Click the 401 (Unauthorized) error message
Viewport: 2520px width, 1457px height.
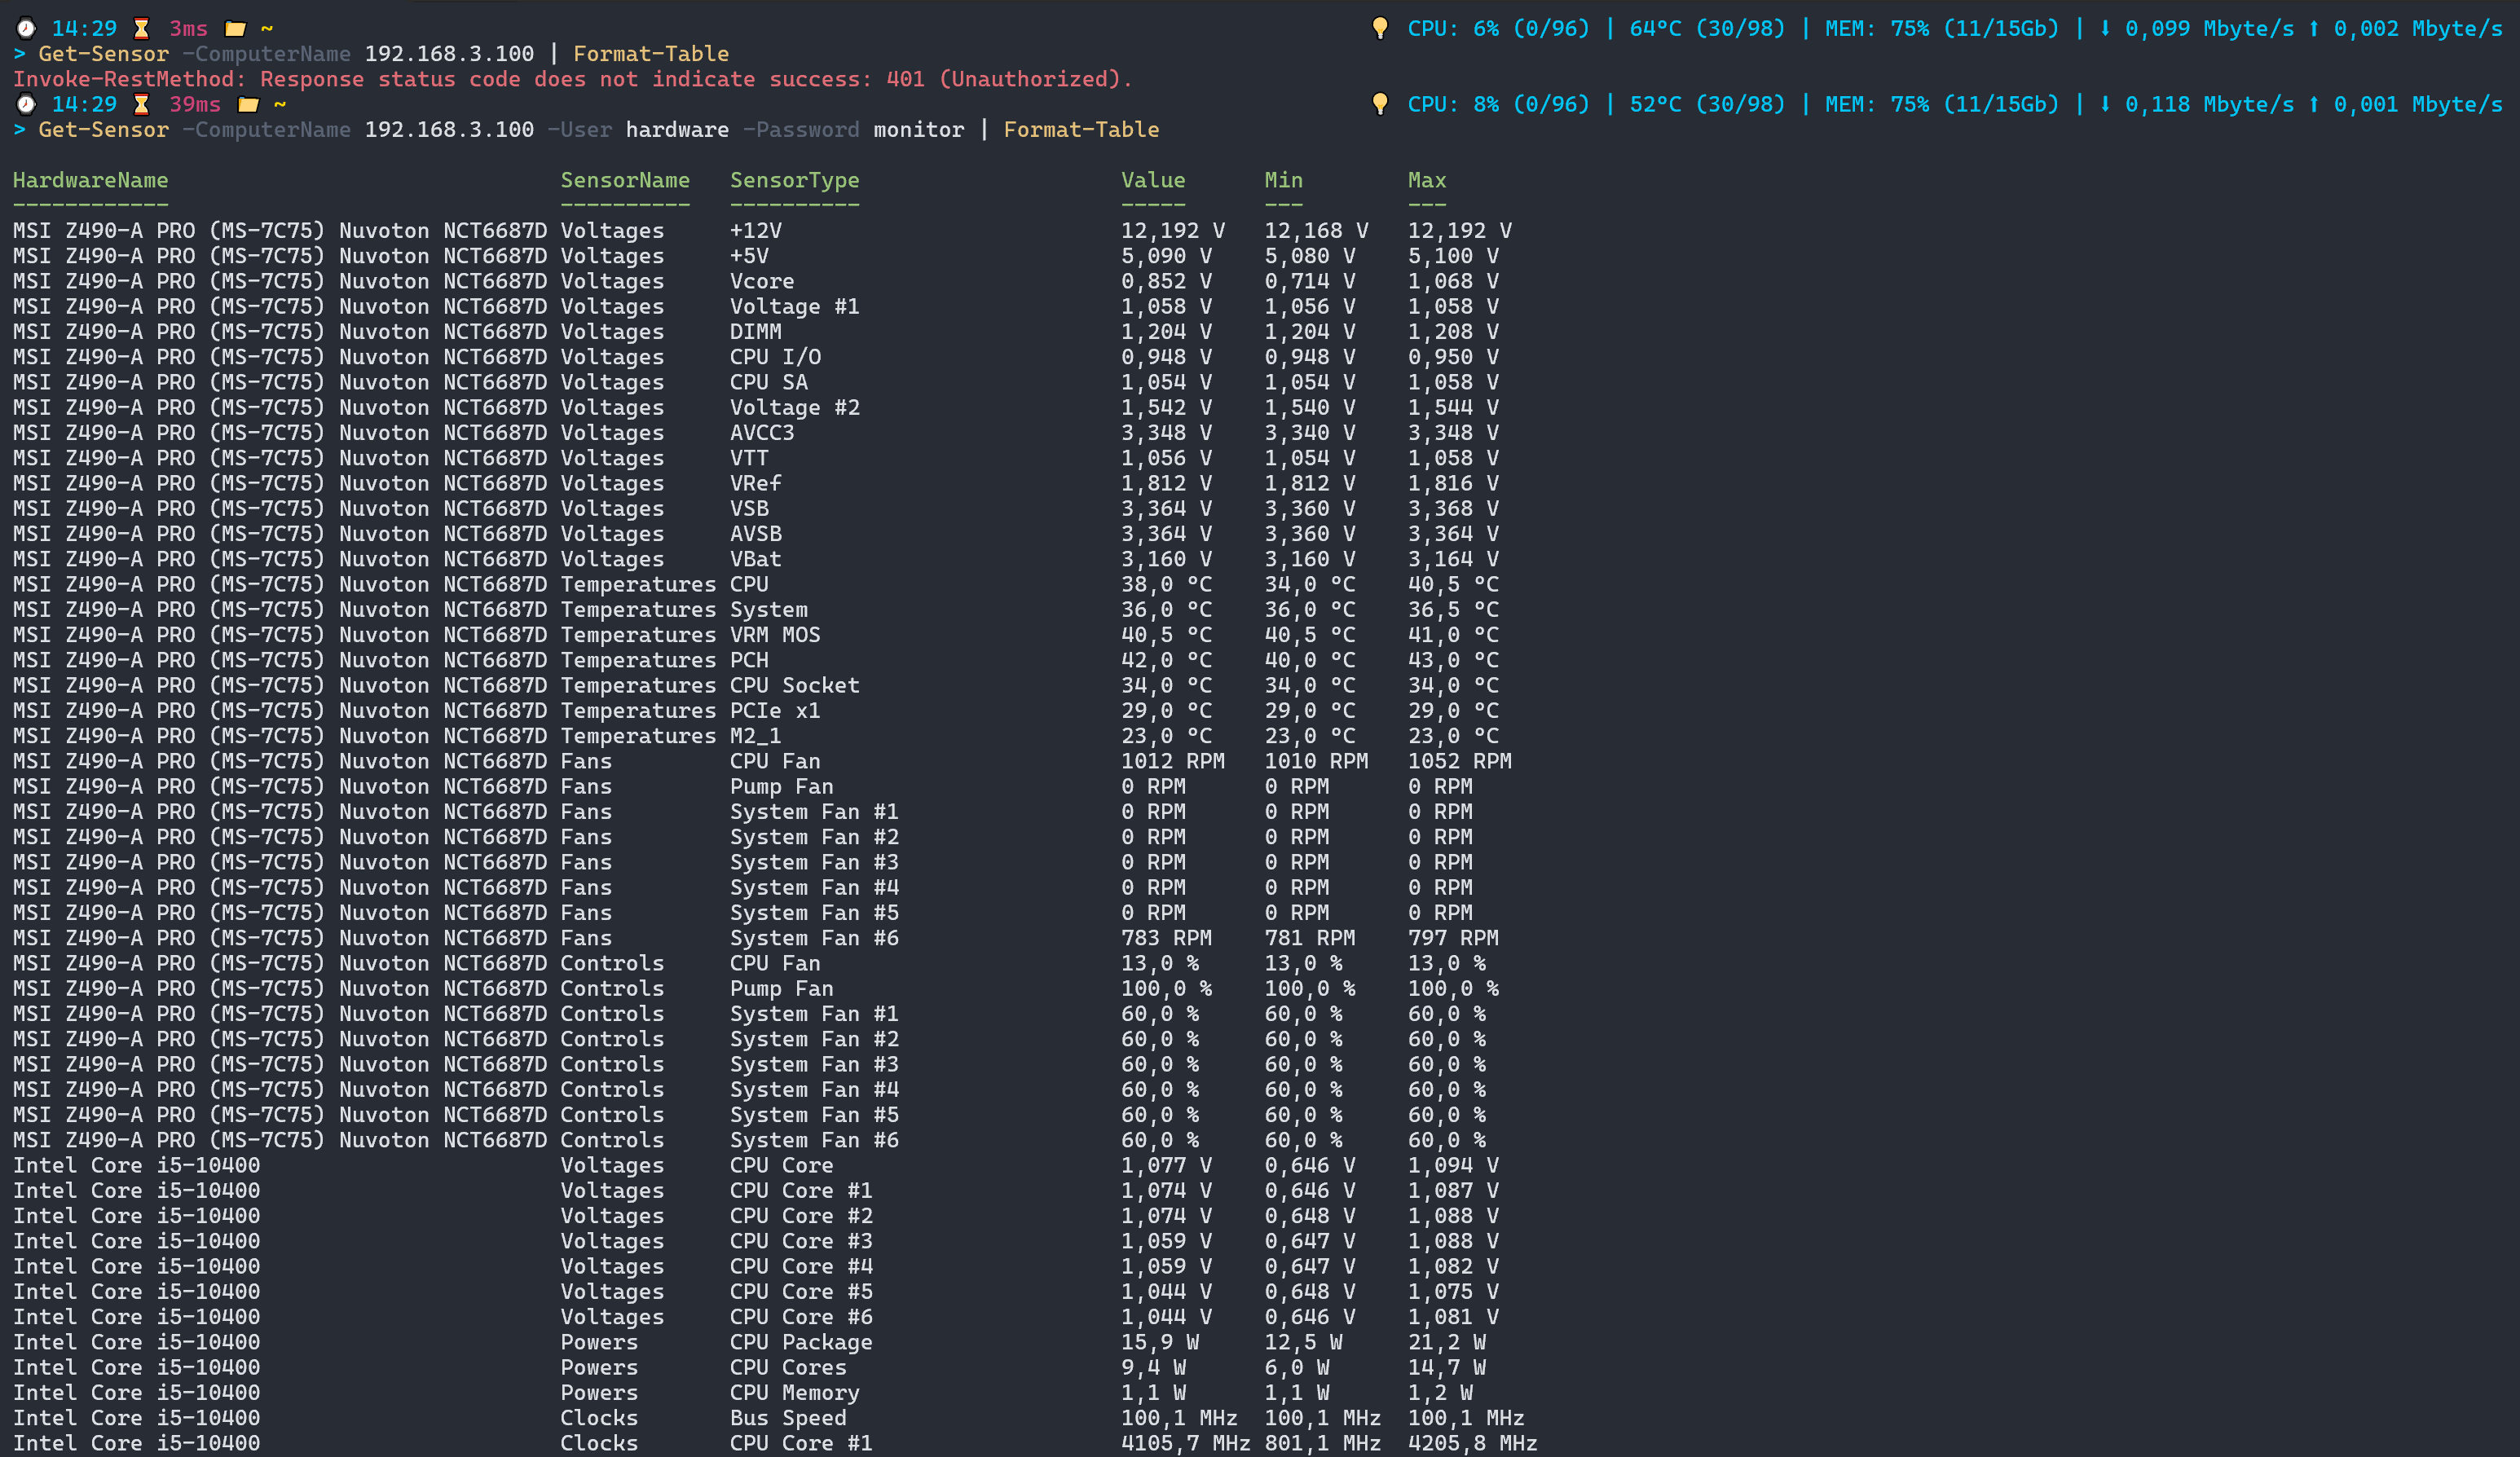pyautogui.click(x=572, y=79)
